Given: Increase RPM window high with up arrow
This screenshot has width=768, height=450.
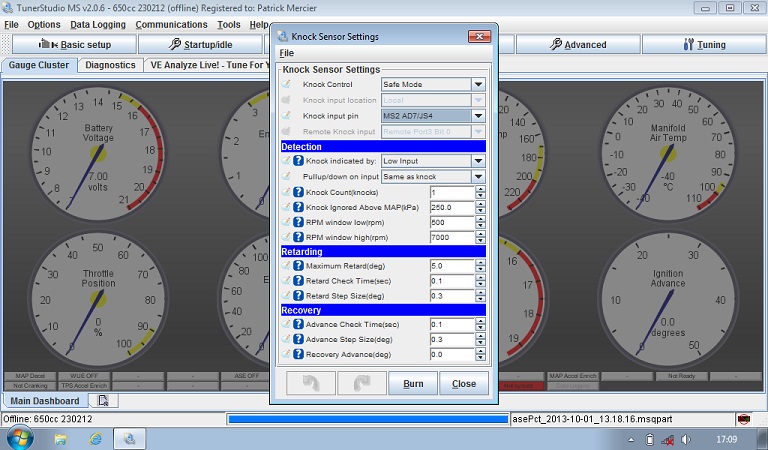Looking at the screenshot, I should (480, 233).
